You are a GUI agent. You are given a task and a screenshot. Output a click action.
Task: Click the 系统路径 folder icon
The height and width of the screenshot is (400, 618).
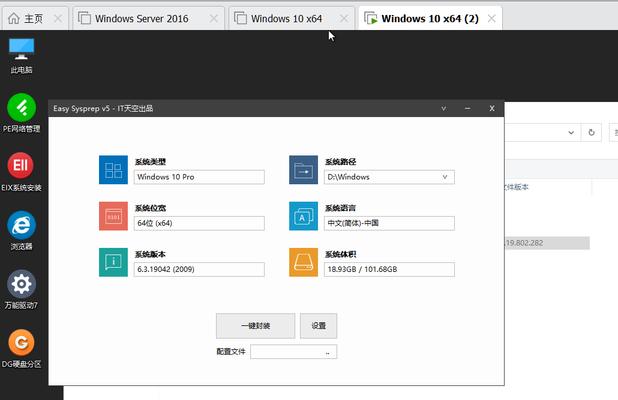coord(303,170)
